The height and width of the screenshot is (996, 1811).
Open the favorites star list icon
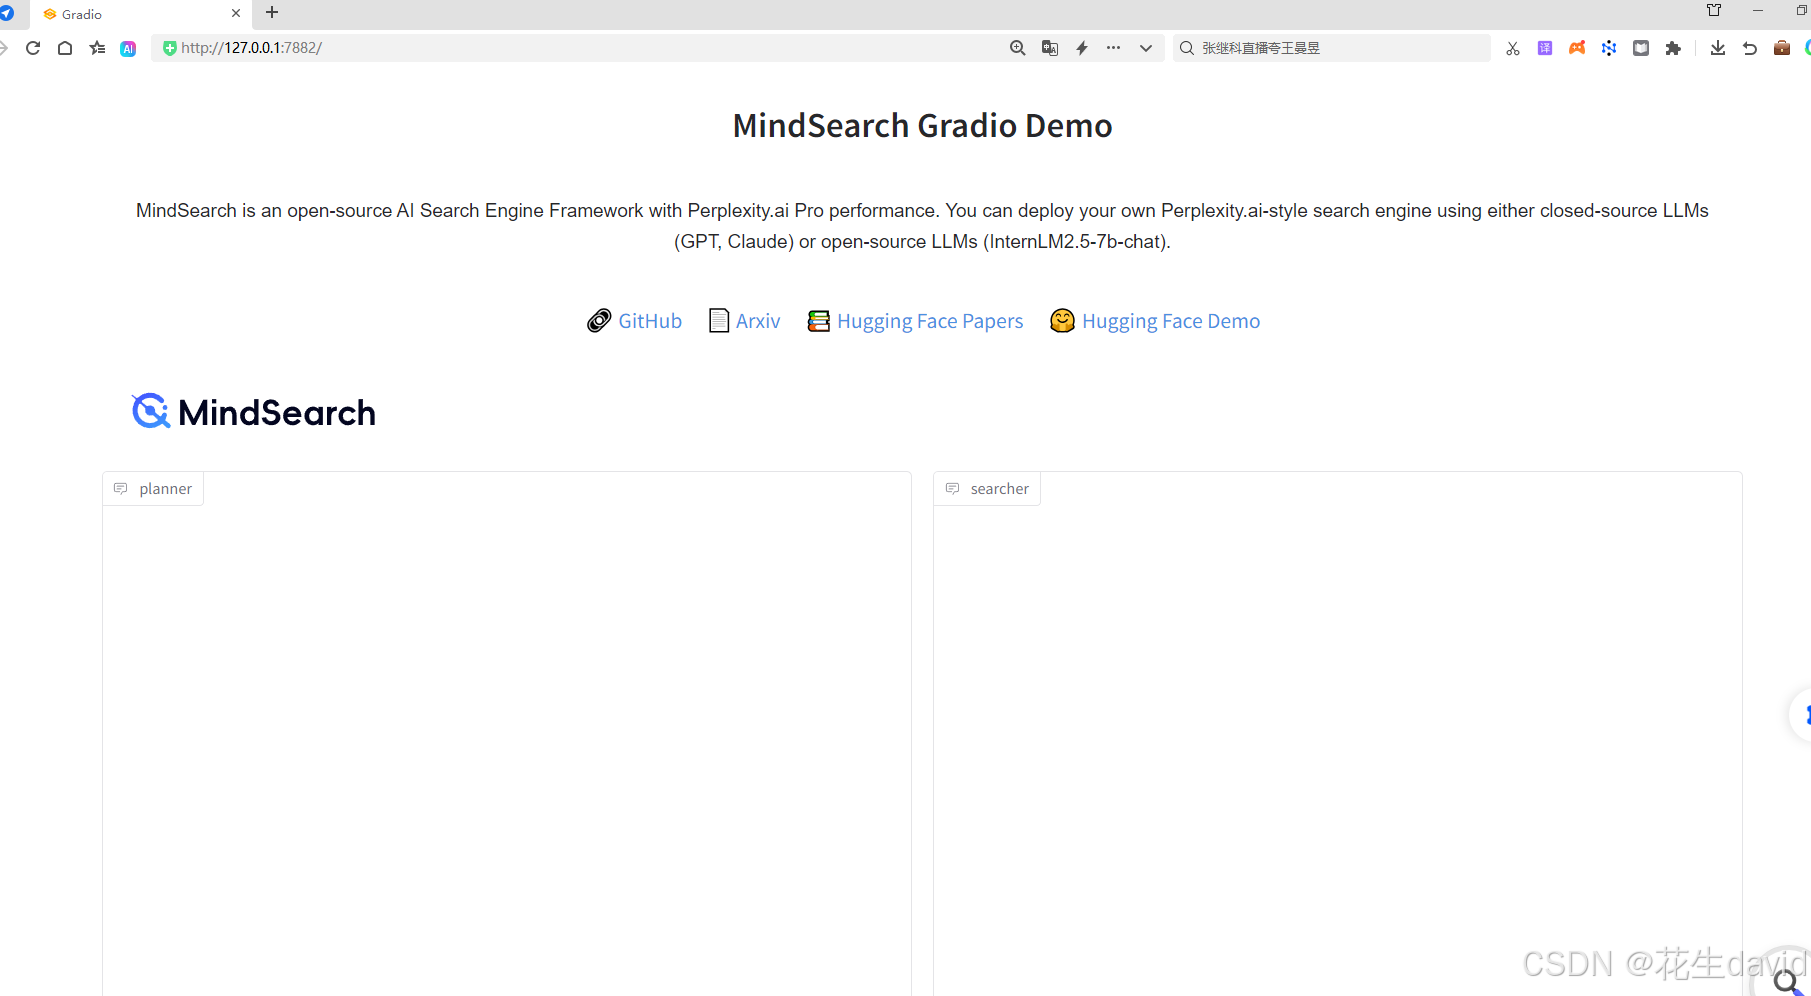(x=97, y=48)
